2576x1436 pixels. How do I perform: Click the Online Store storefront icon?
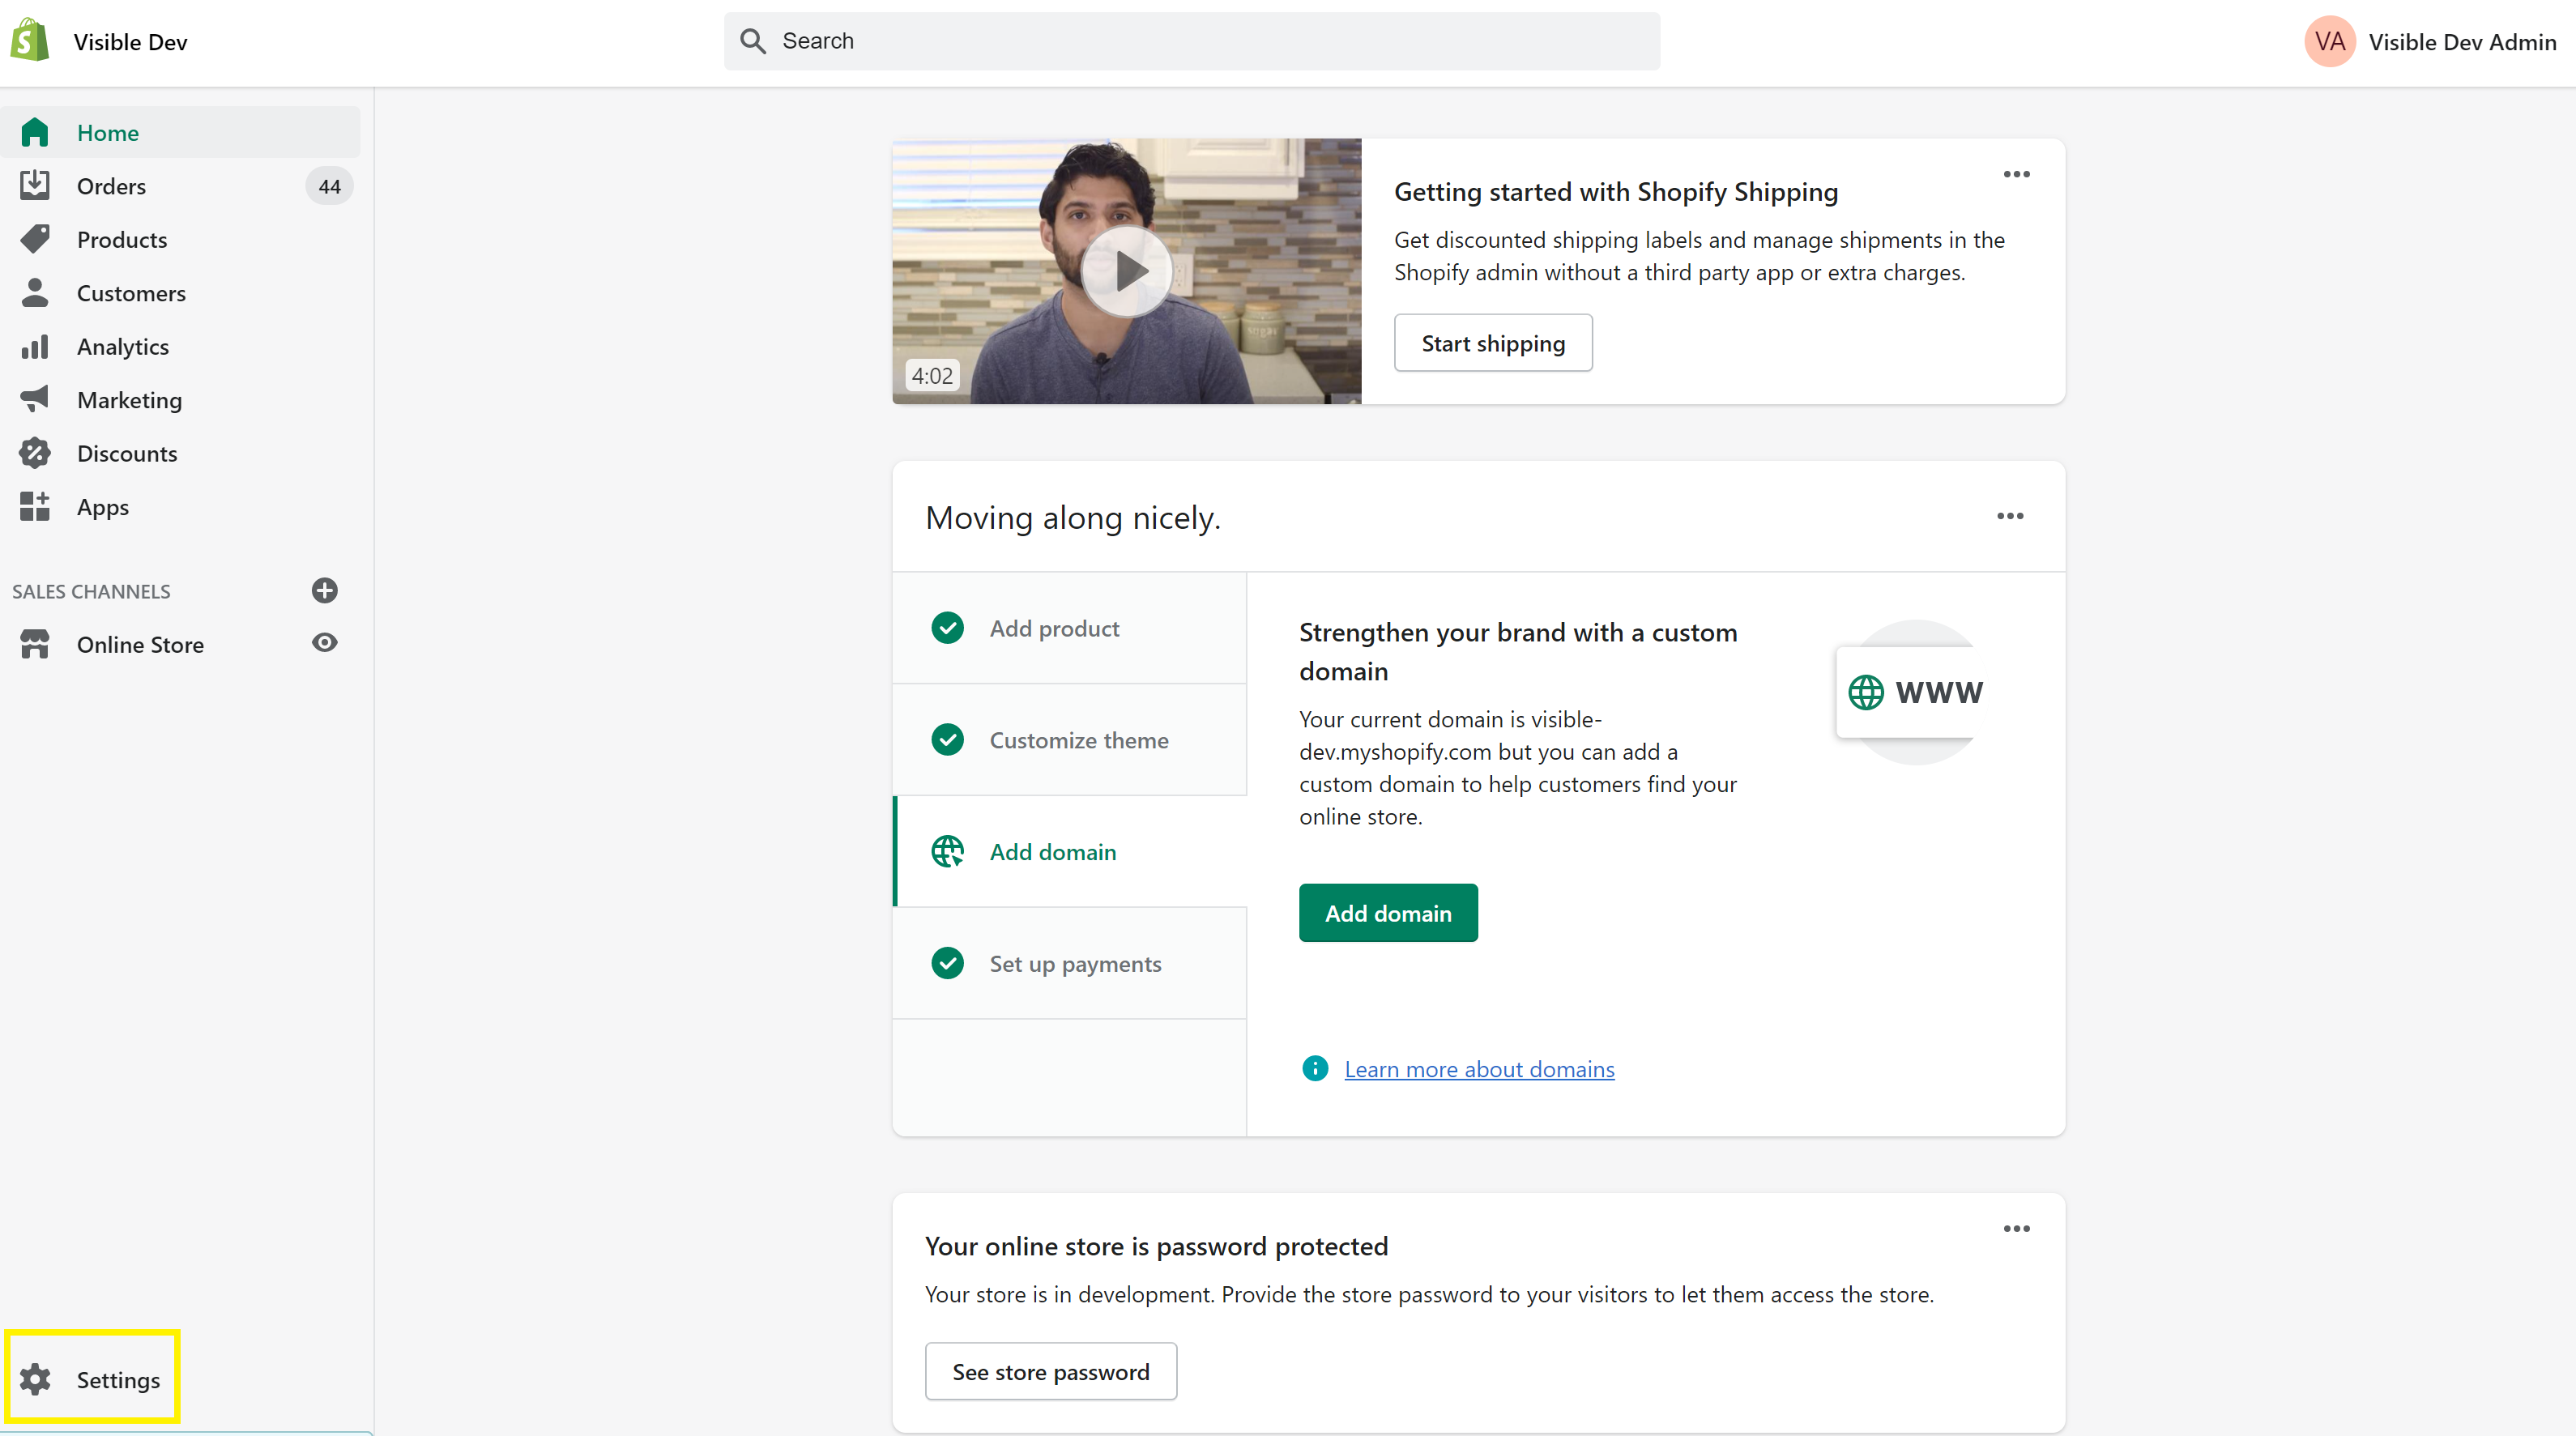click(x=34, y=644)
